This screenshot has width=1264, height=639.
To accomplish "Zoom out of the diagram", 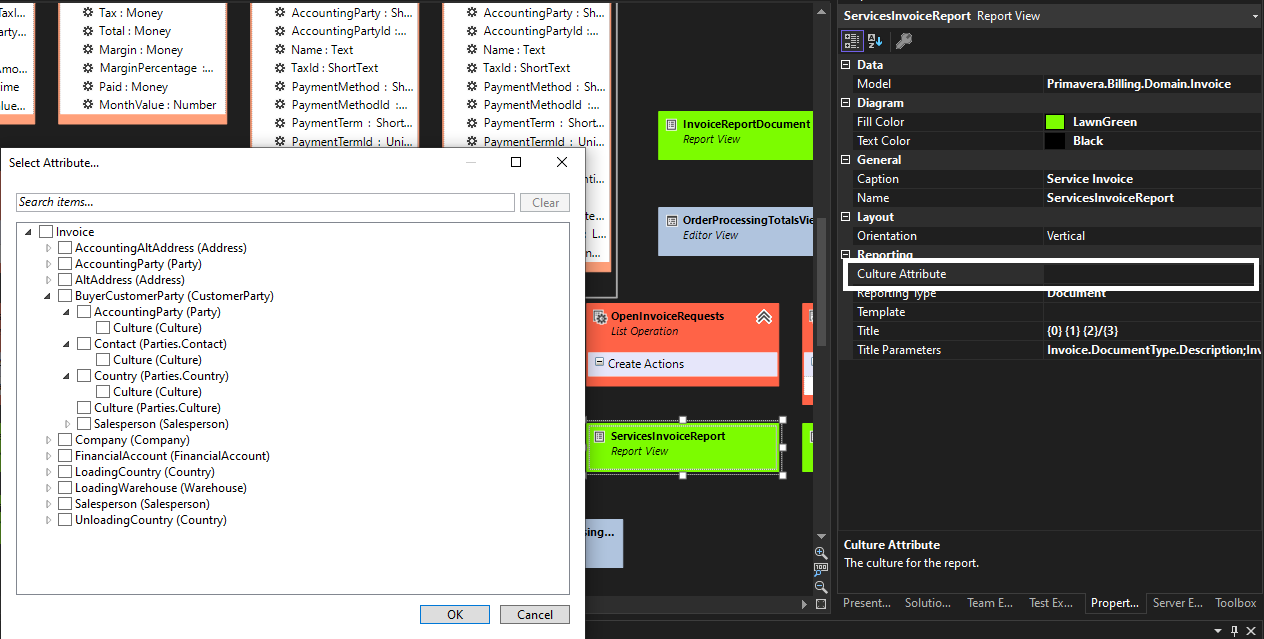I will pyautogui.click(x=821, y=587).
